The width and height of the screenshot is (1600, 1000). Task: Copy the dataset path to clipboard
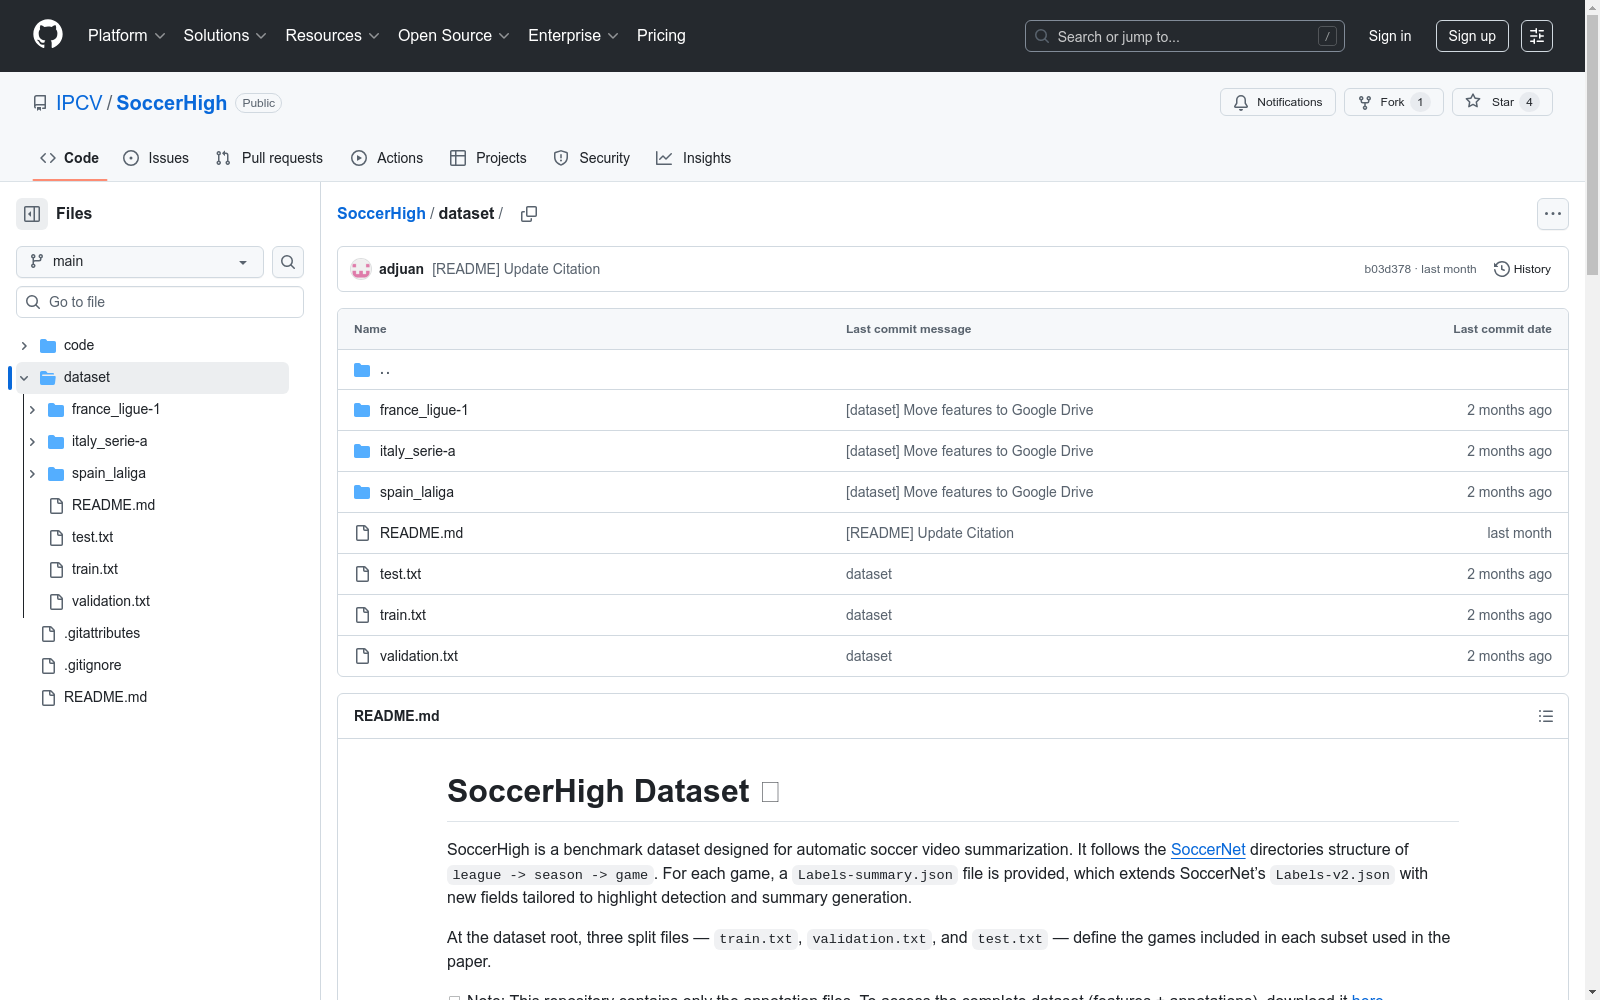[x=529, y=214]
